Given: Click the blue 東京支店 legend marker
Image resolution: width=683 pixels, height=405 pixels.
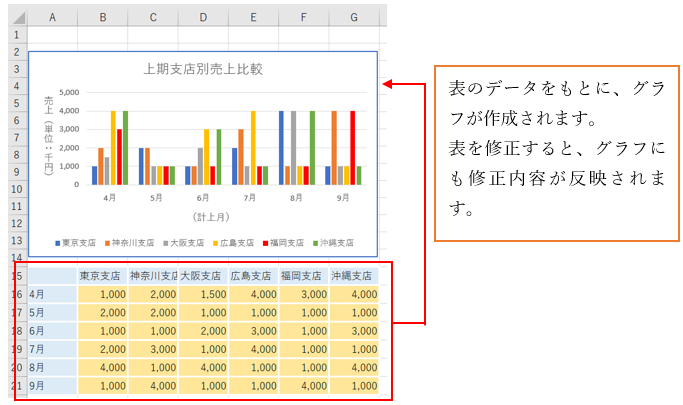Looking at the screenshot, I should point(58,242).
